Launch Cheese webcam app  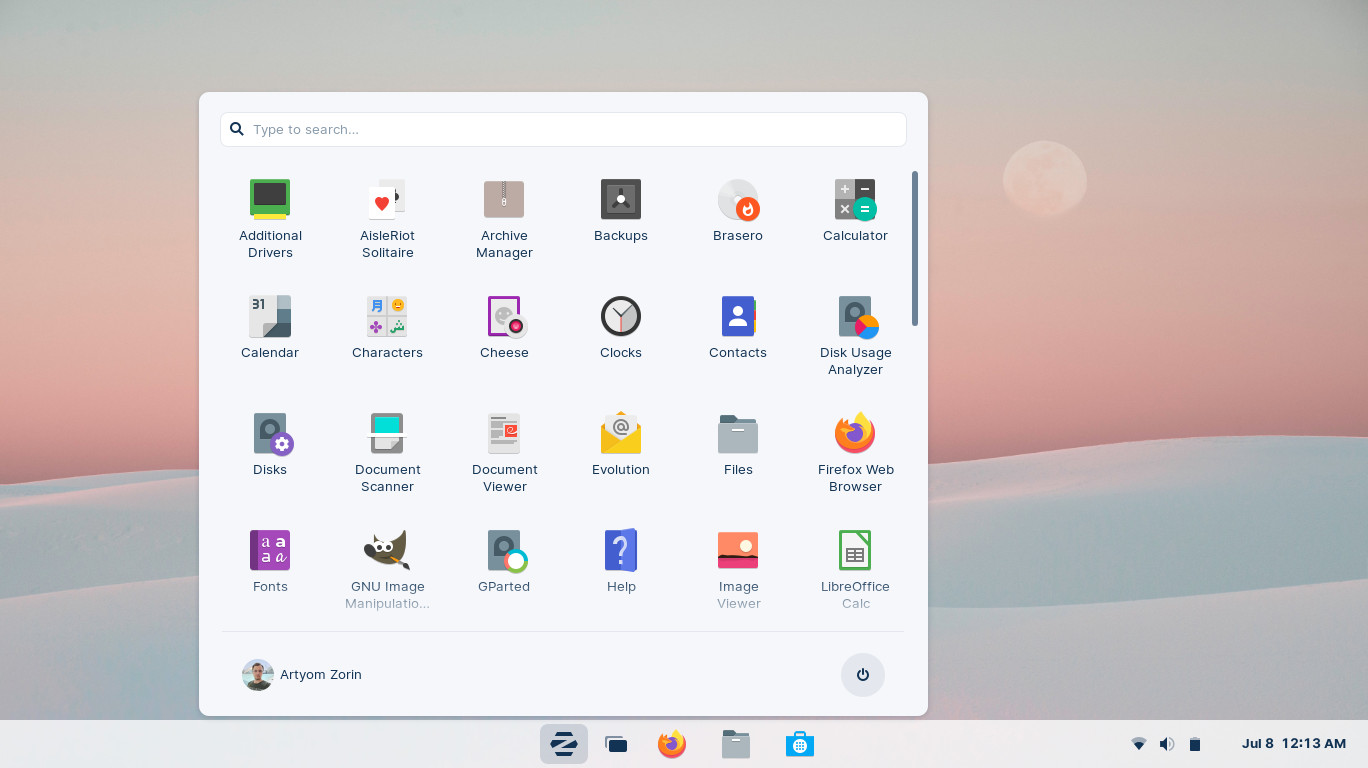click(x=504, y=327)
